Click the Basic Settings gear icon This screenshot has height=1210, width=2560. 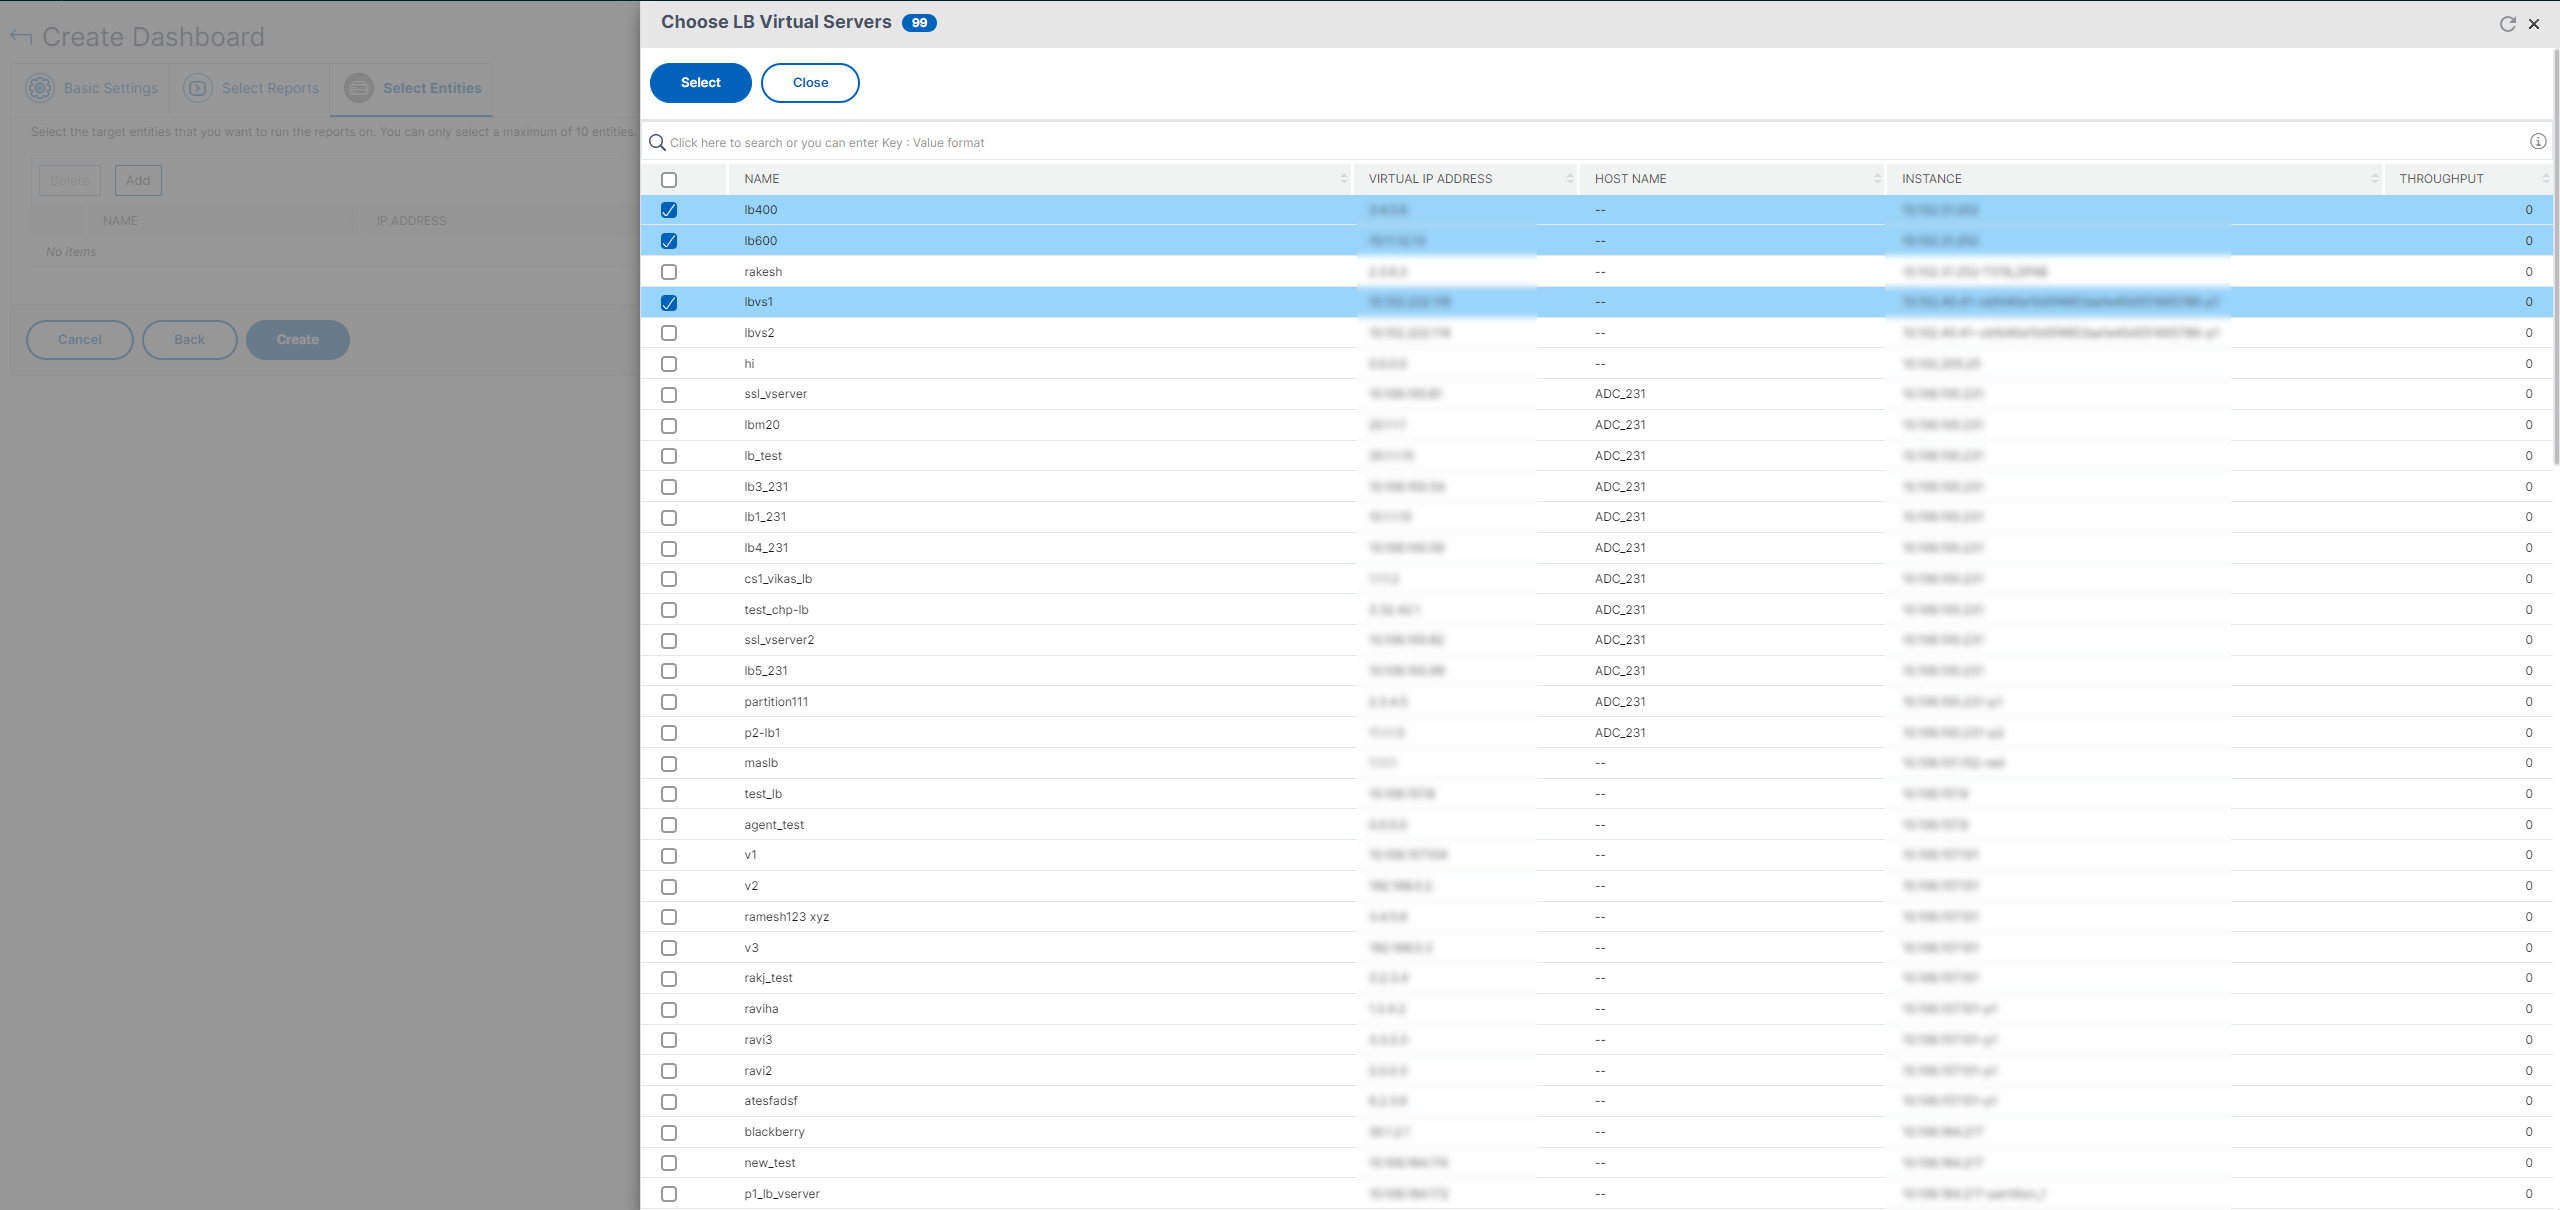(x=40, y=88)
